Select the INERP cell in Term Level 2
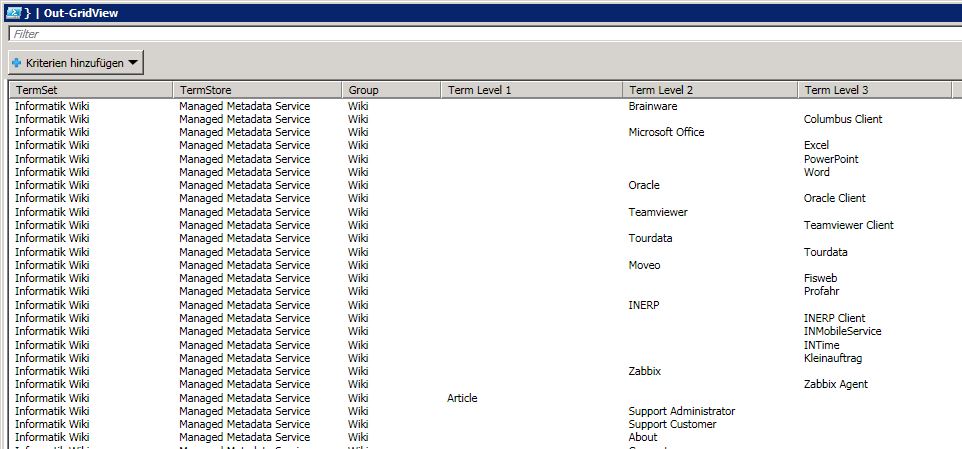This screenshot has height=449, width=962. [644, 305]
